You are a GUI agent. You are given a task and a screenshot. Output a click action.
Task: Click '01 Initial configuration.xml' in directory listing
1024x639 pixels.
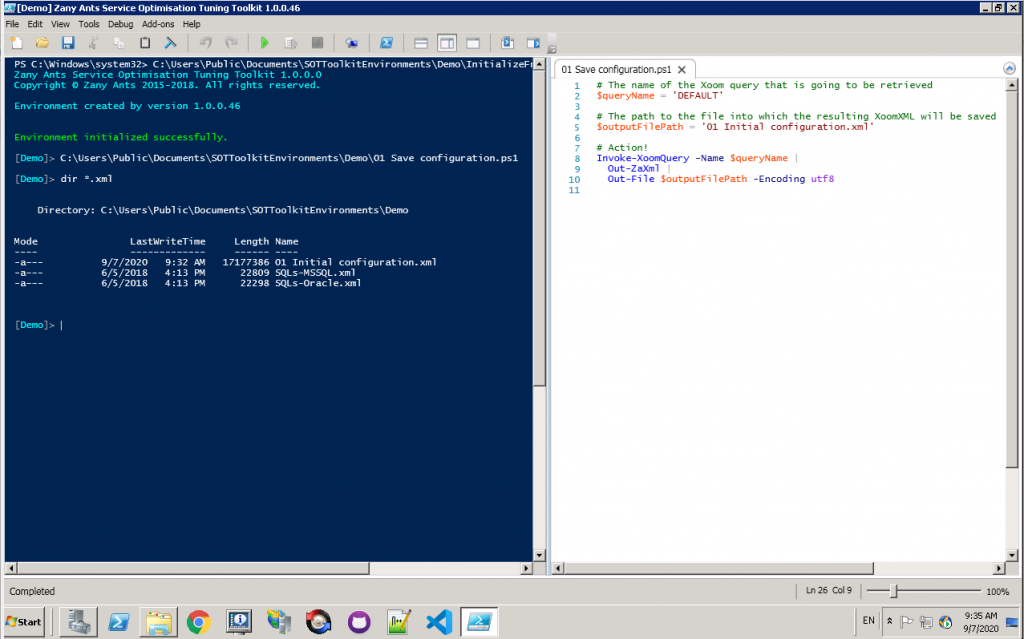point(355,262)
